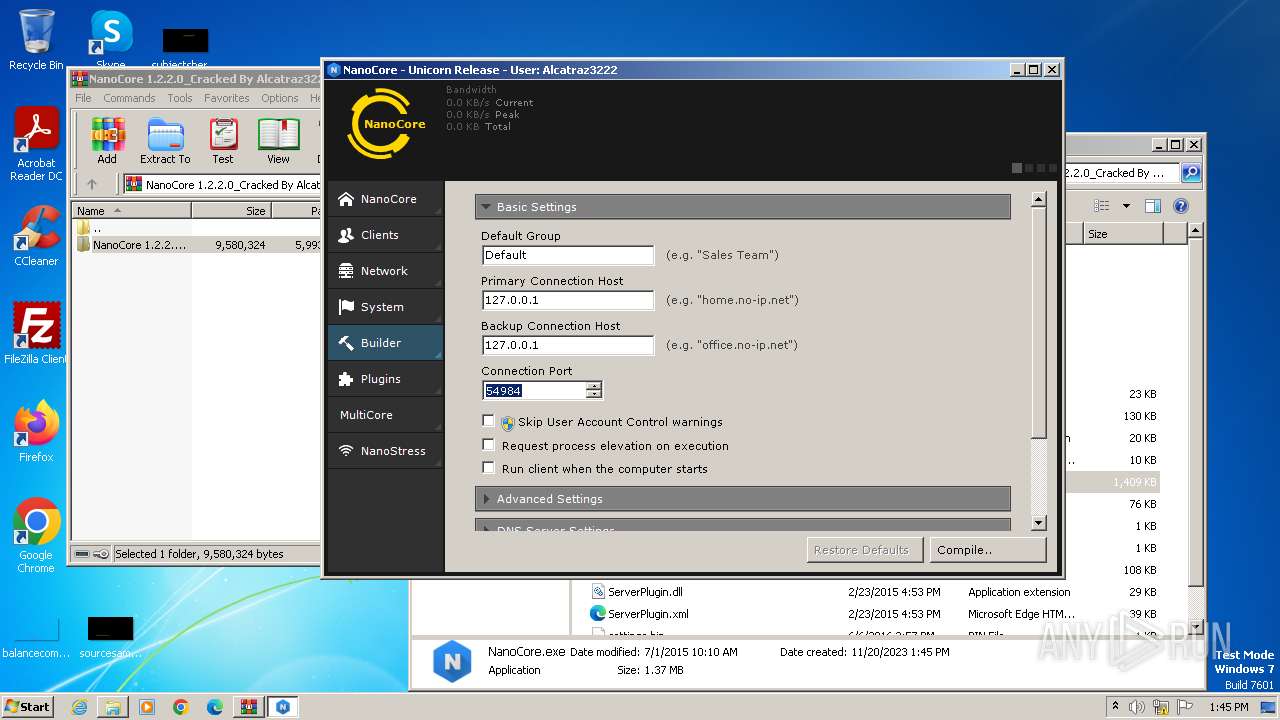
Task: Sort WinRAR list by Size column
Action: pyautogui.click(x=231, y=211)
